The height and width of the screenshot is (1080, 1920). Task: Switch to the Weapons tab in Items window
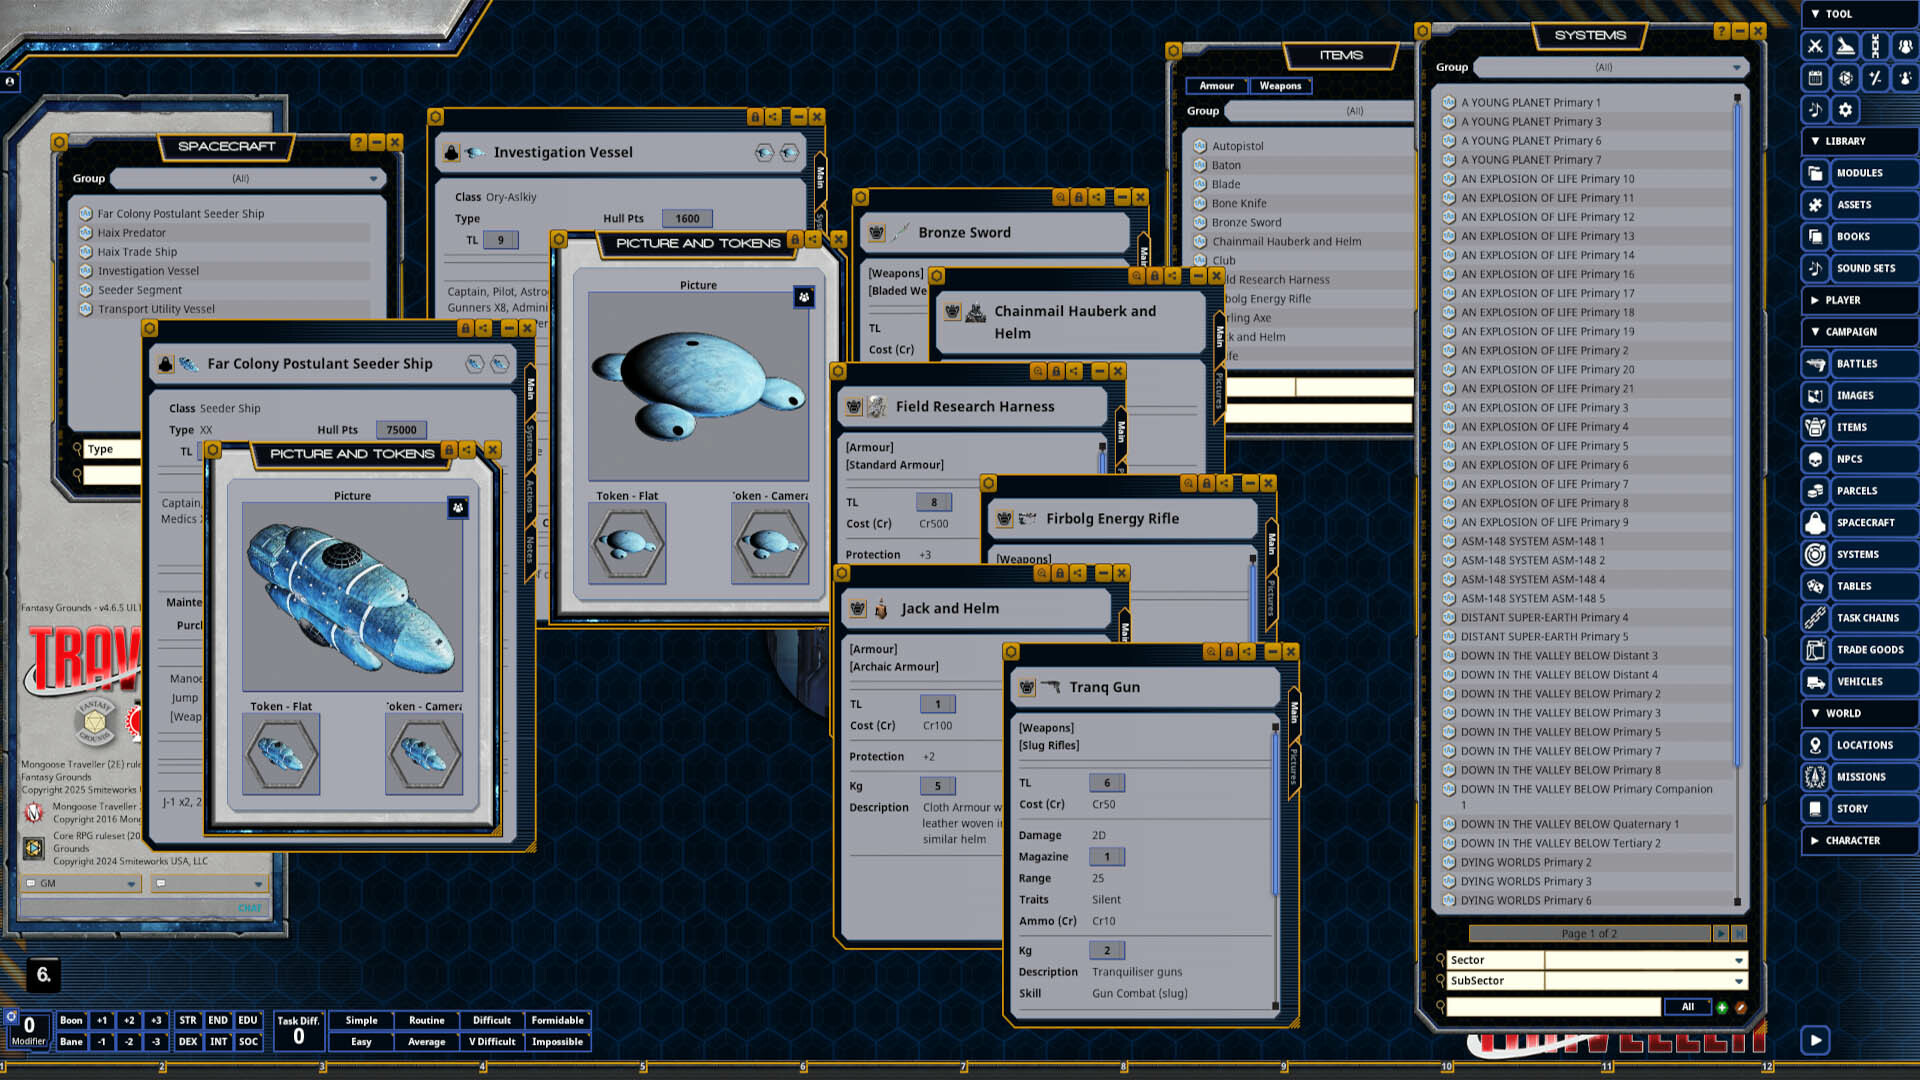tap(1281, 86)
